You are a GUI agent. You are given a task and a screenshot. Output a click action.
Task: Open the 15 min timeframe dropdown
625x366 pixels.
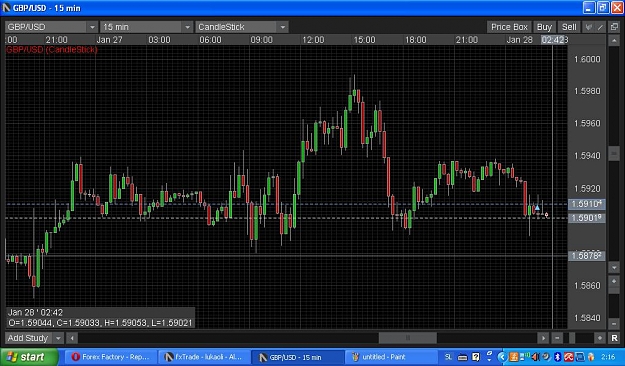146,27
